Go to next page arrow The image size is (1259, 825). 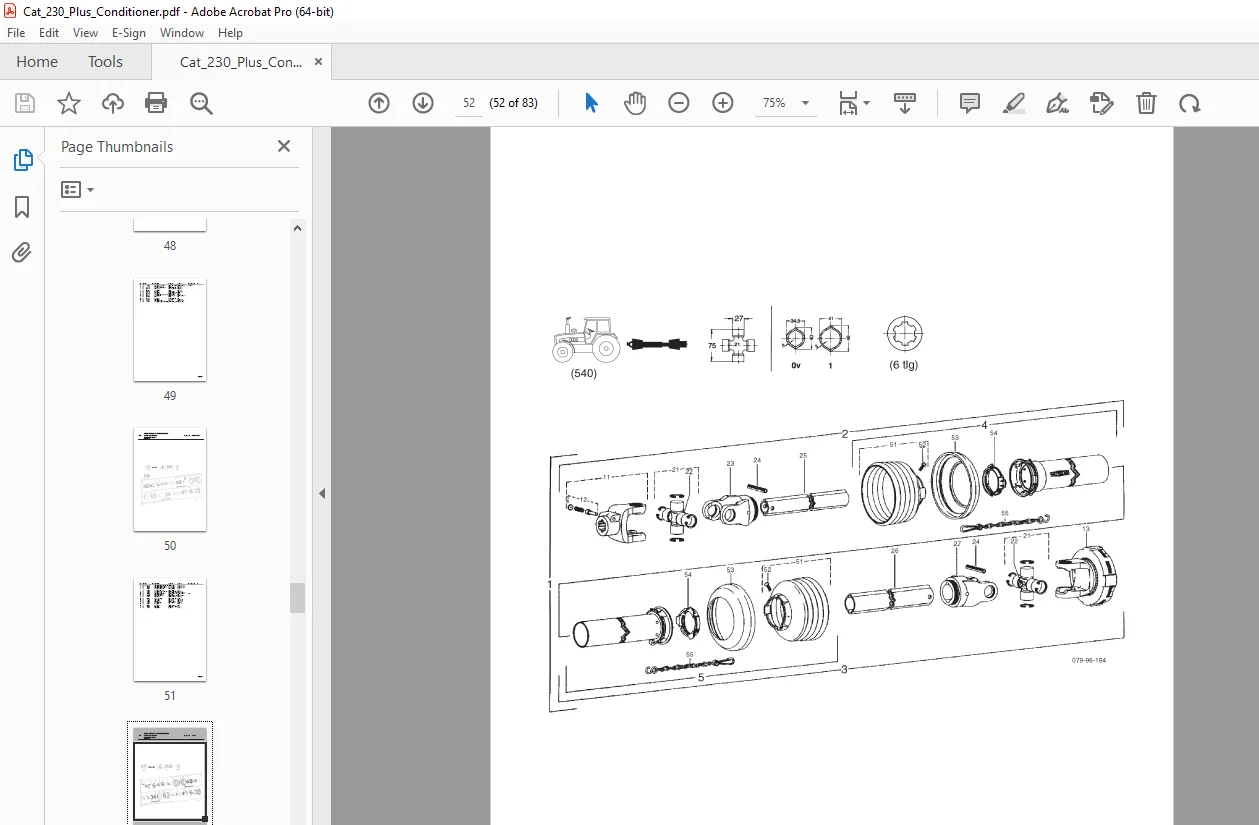[x=423, y=103]
